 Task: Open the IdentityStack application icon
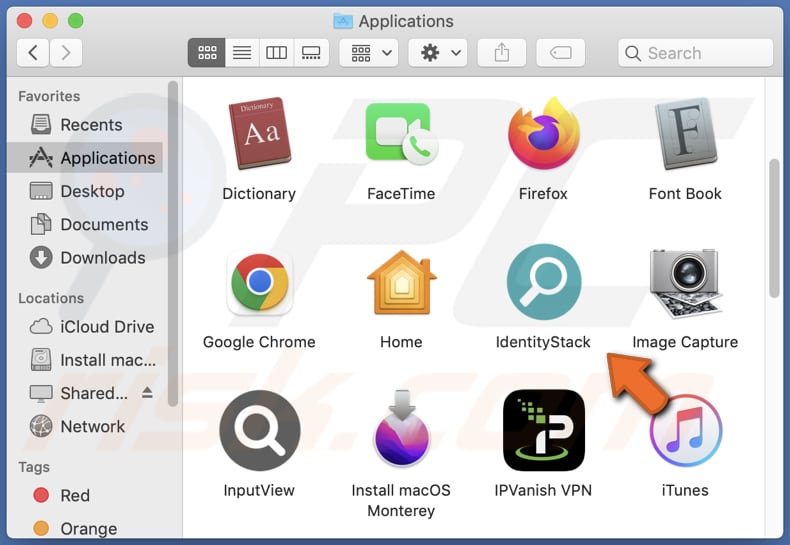543,283
